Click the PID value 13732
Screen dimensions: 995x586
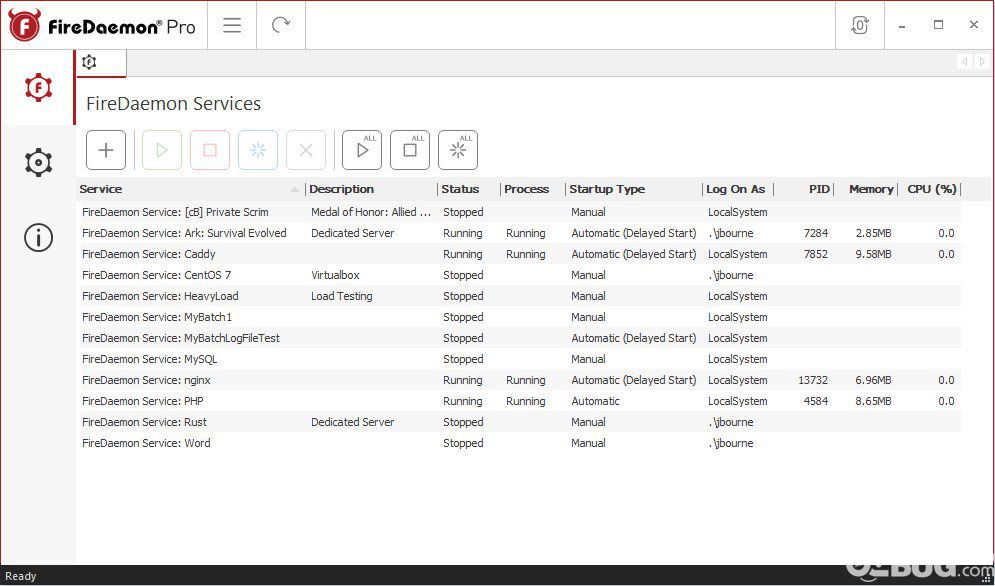(x=813, y=380)
